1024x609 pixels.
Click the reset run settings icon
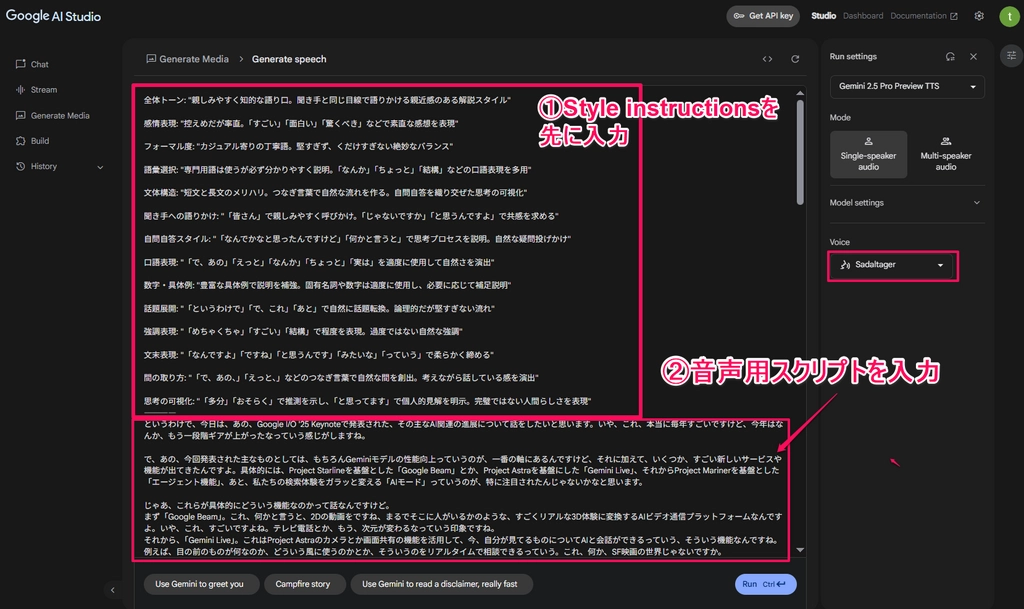point(950,57)
